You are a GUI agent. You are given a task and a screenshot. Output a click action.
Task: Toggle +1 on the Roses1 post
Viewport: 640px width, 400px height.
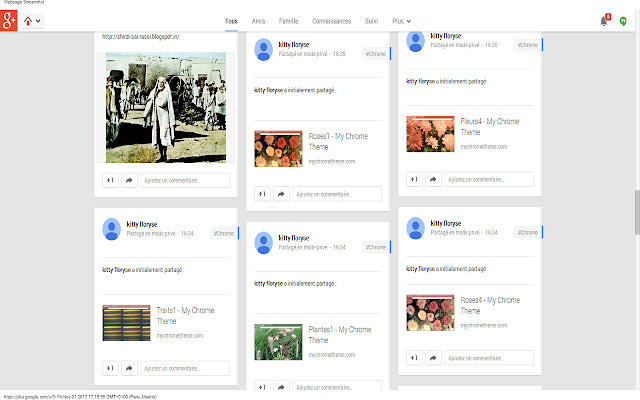262,194
